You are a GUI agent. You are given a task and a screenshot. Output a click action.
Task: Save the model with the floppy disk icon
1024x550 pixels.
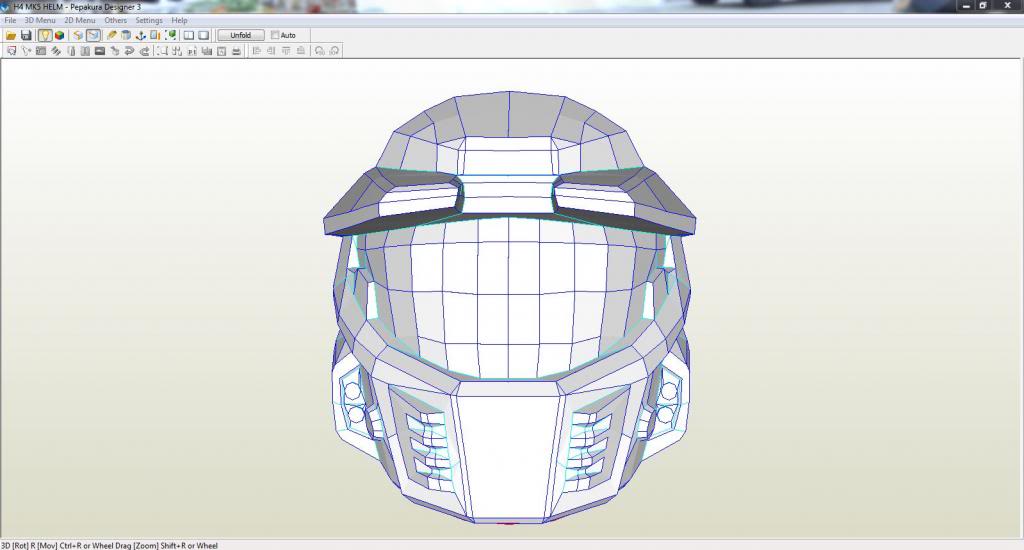point(26,35)
